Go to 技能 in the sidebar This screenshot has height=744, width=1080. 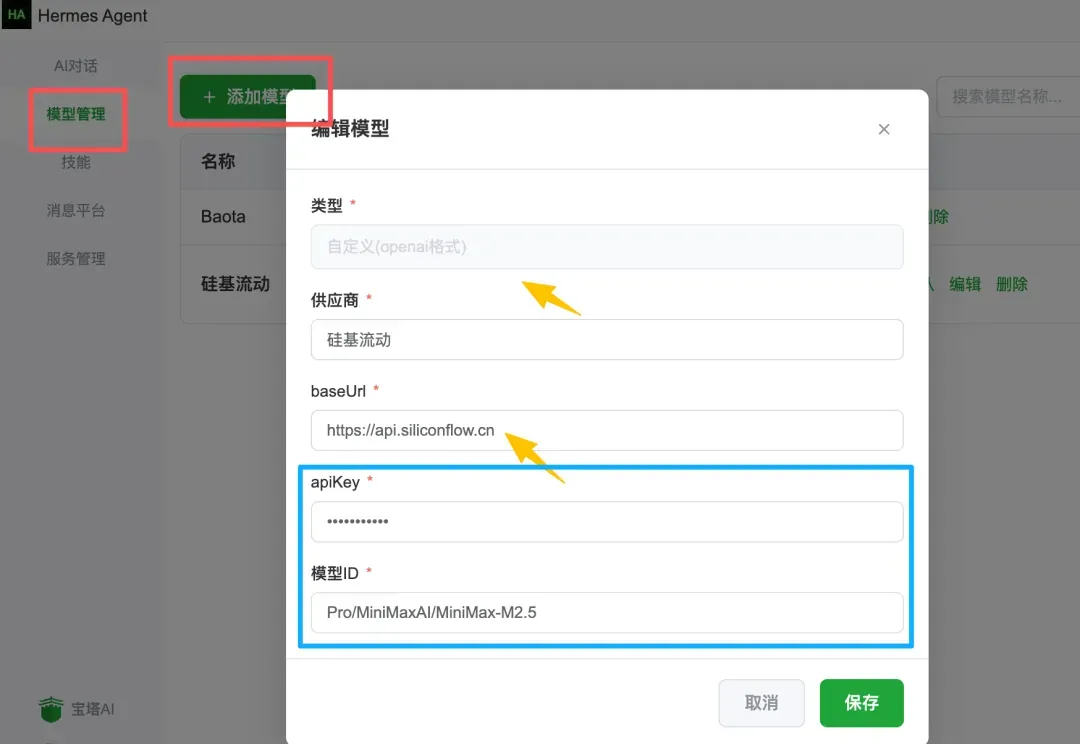click(76, 163)
